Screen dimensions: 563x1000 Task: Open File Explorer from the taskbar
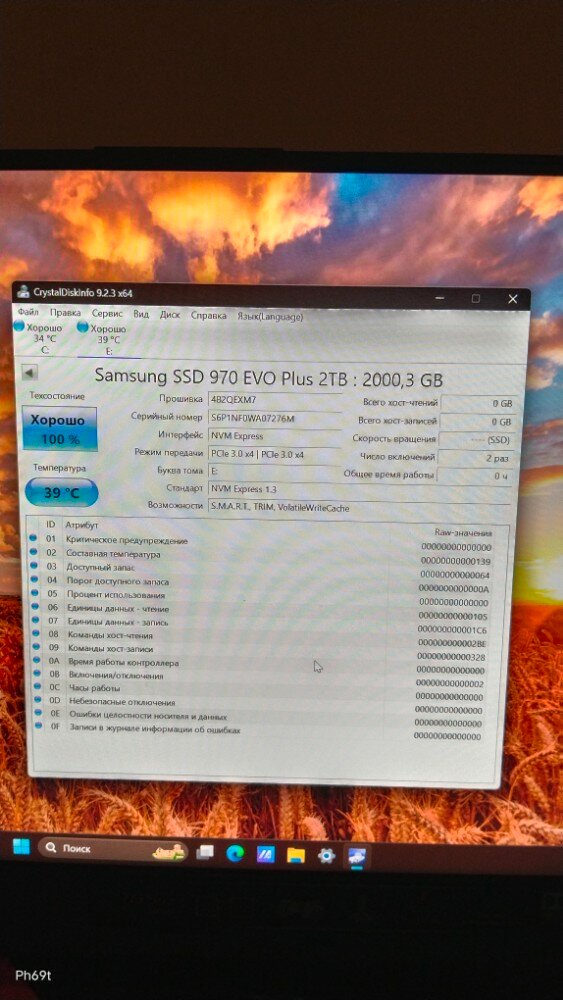coord(296,855)
